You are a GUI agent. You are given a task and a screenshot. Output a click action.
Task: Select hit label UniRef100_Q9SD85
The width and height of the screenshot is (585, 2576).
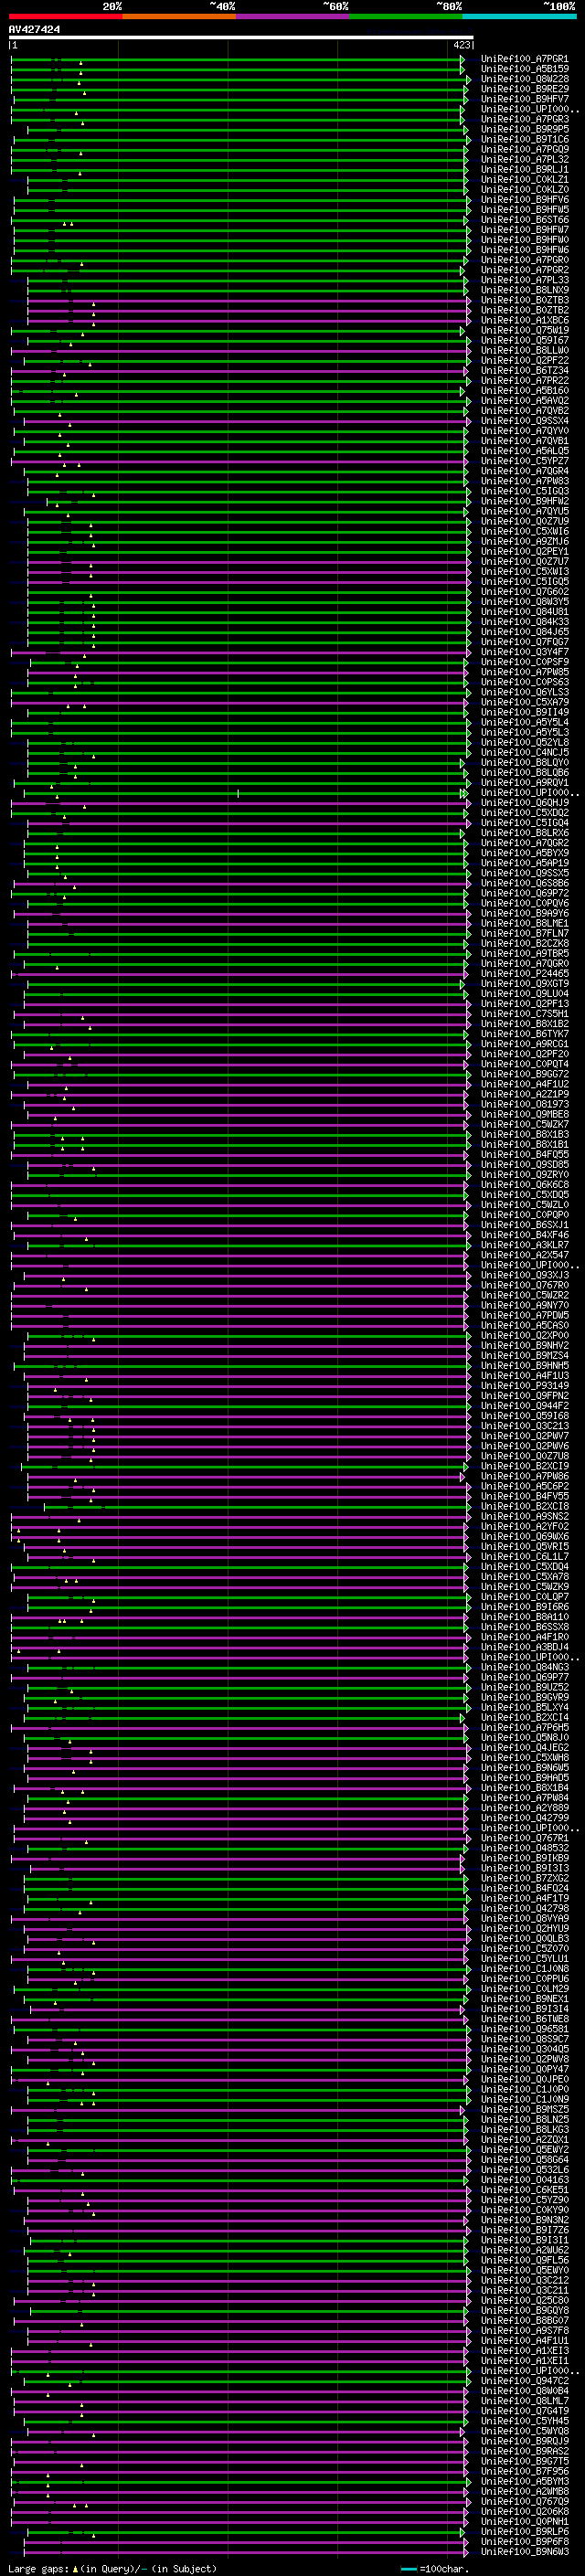pyautogui.click(x=525, y=1165)
